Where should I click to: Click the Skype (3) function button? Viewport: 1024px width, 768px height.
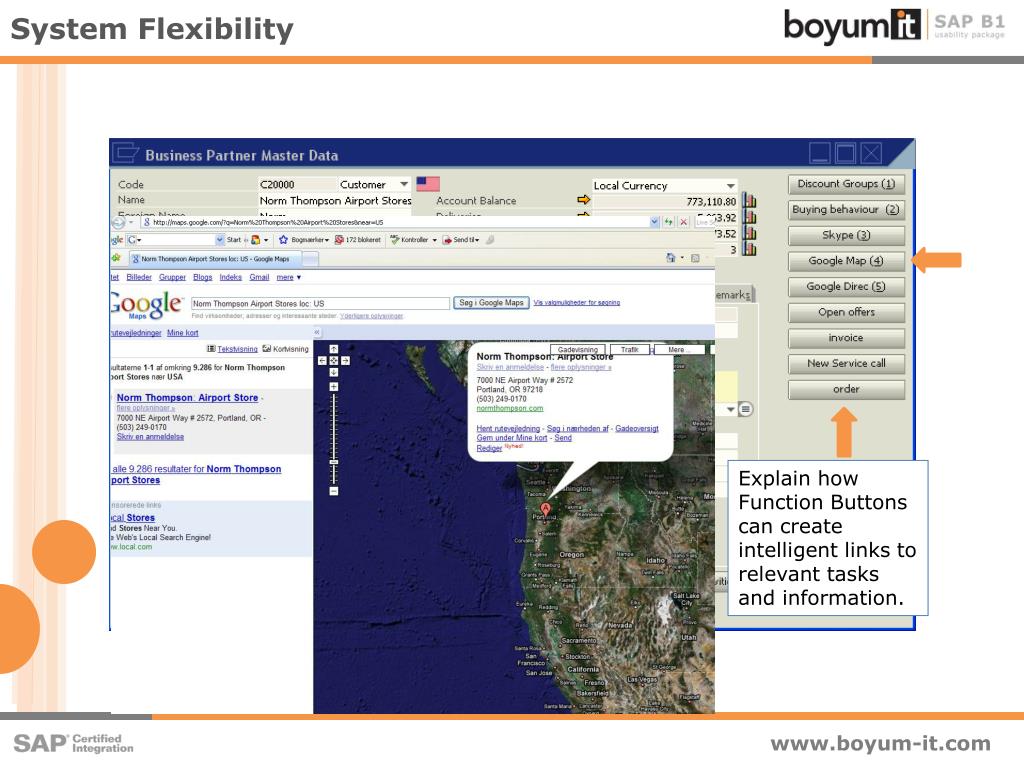pyautogui.click(x=846, y=235)
